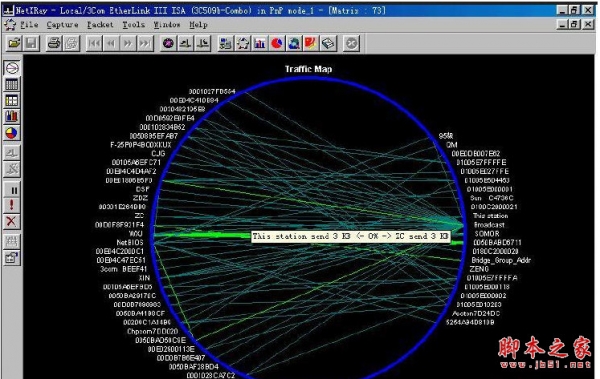Pause the display with the sidebar pause button

tap(12, 190)
